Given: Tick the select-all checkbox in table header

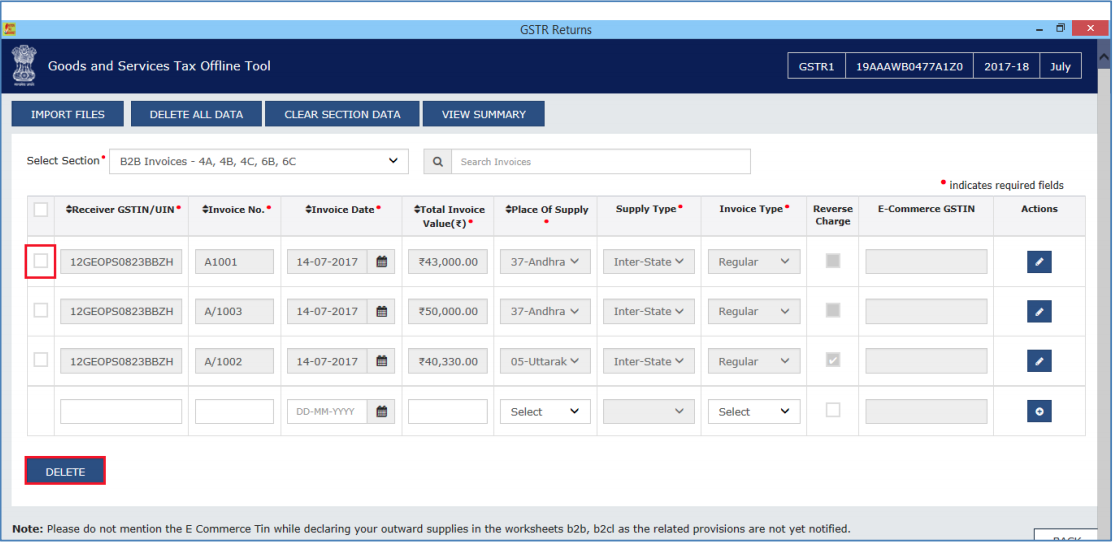Looking at the screenshot, I should [41, 210].
